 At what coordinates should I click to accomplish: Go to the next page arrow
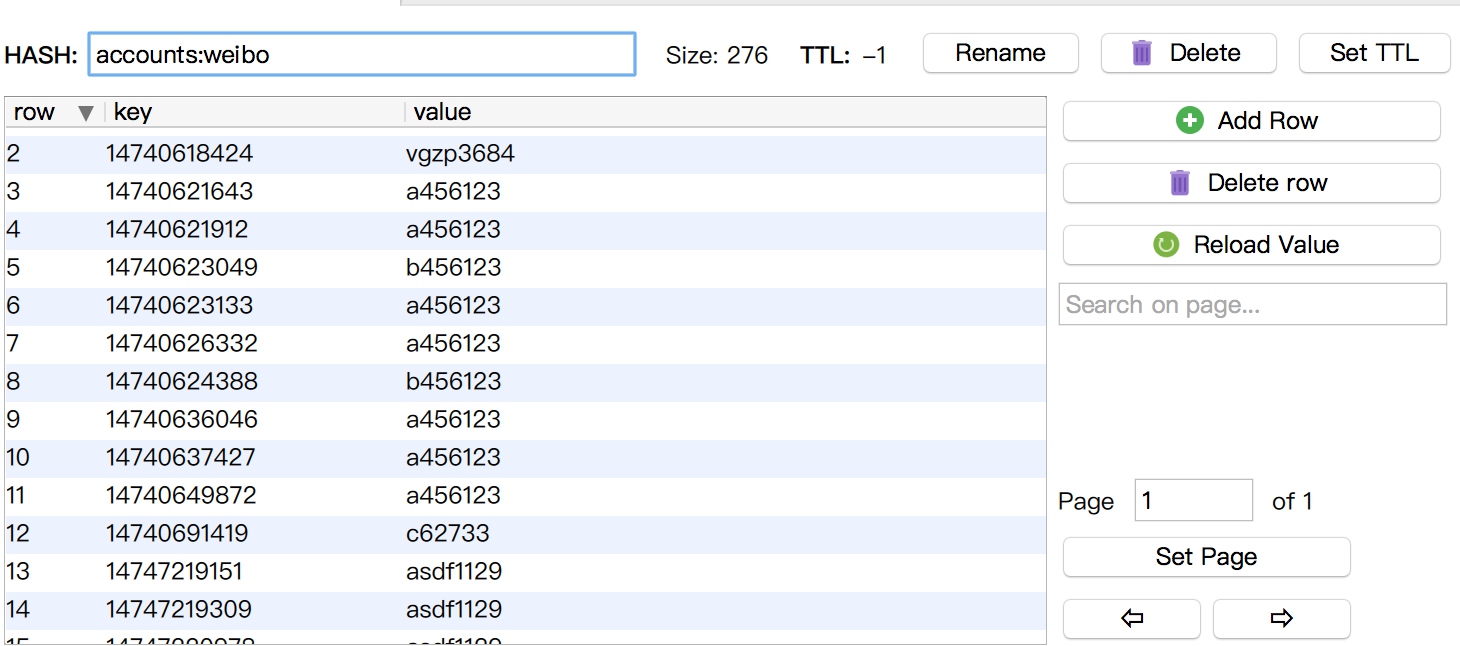[x=1282, y=619]
